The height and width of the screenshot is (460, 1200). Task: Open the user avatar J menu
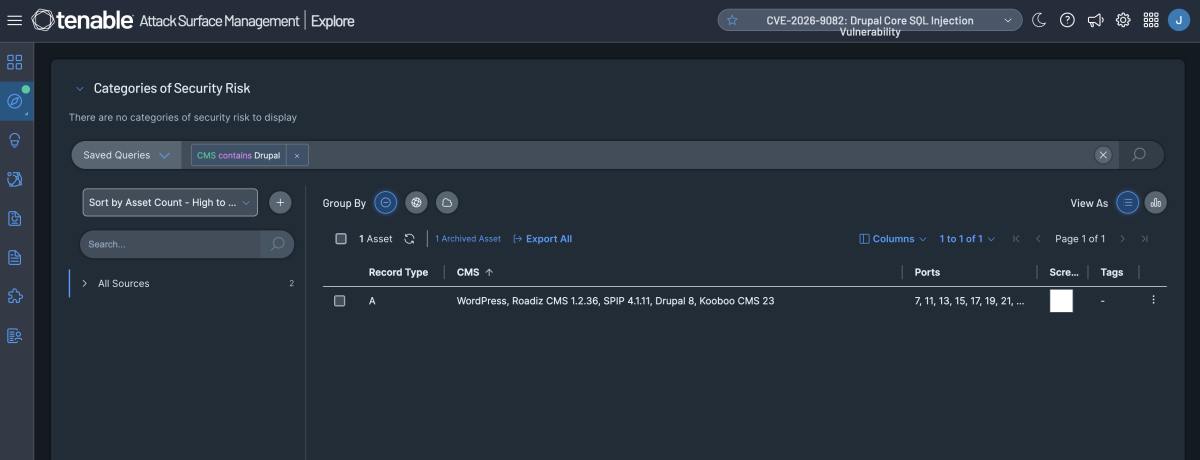point(1178,20)
